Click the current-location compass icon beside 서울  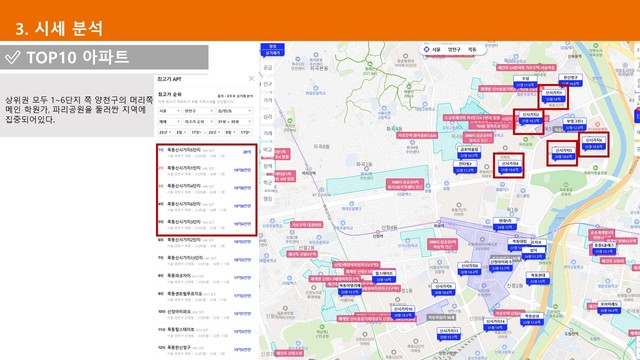[x=427, y=49]
